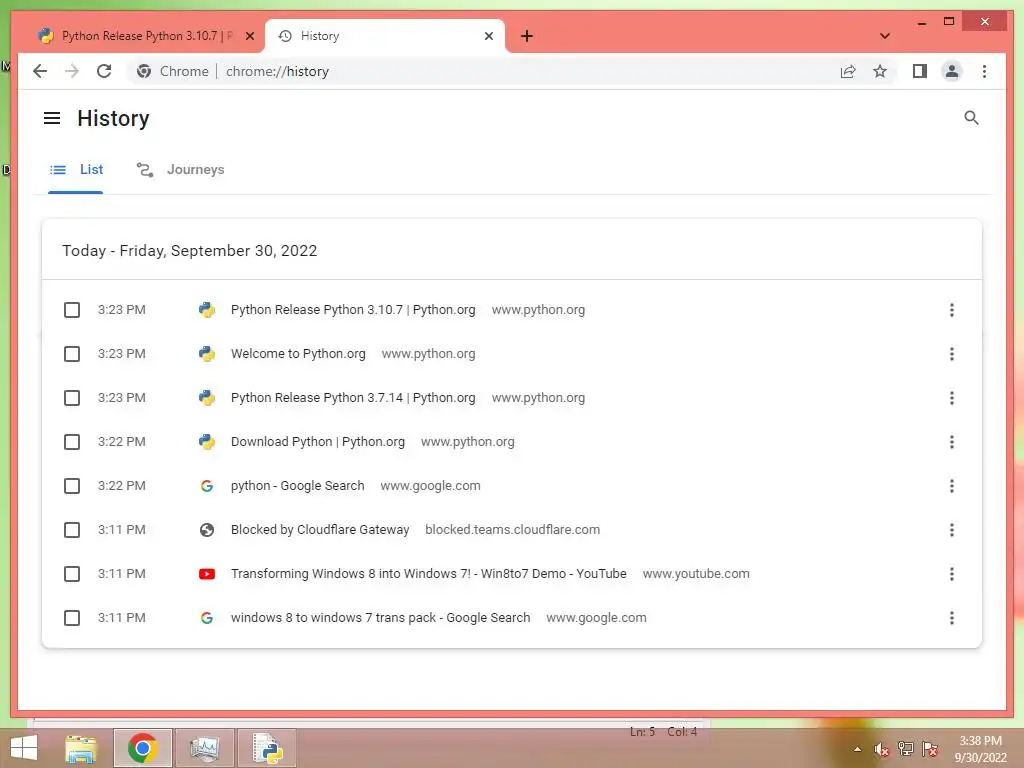This screenshot has height=768, width=1024.
Task: Open actions menu for Python 3.10.7 entry
Action: 952,310
